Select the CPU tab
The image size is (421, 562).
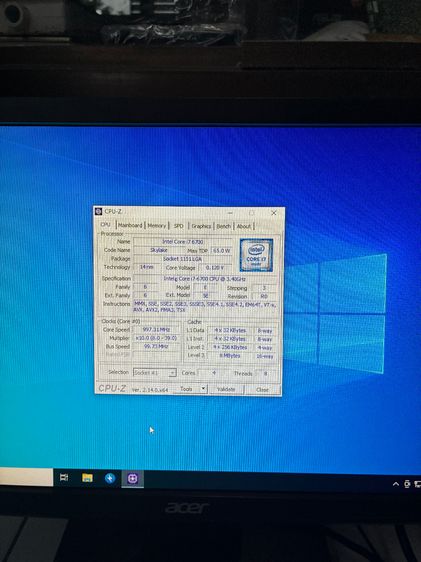tap(106, 225)
